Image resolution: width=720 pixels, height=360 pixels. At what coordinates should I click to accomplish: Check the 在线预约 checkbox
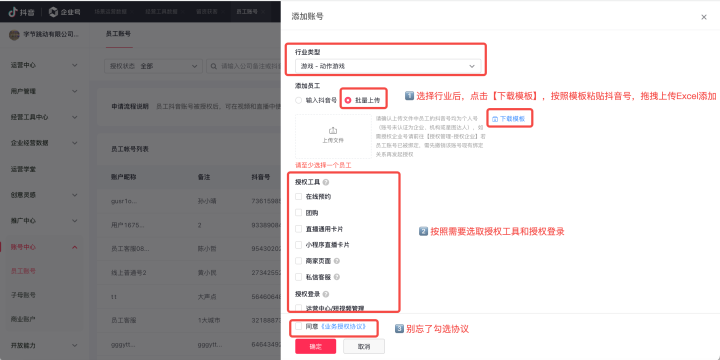(298, 197)
